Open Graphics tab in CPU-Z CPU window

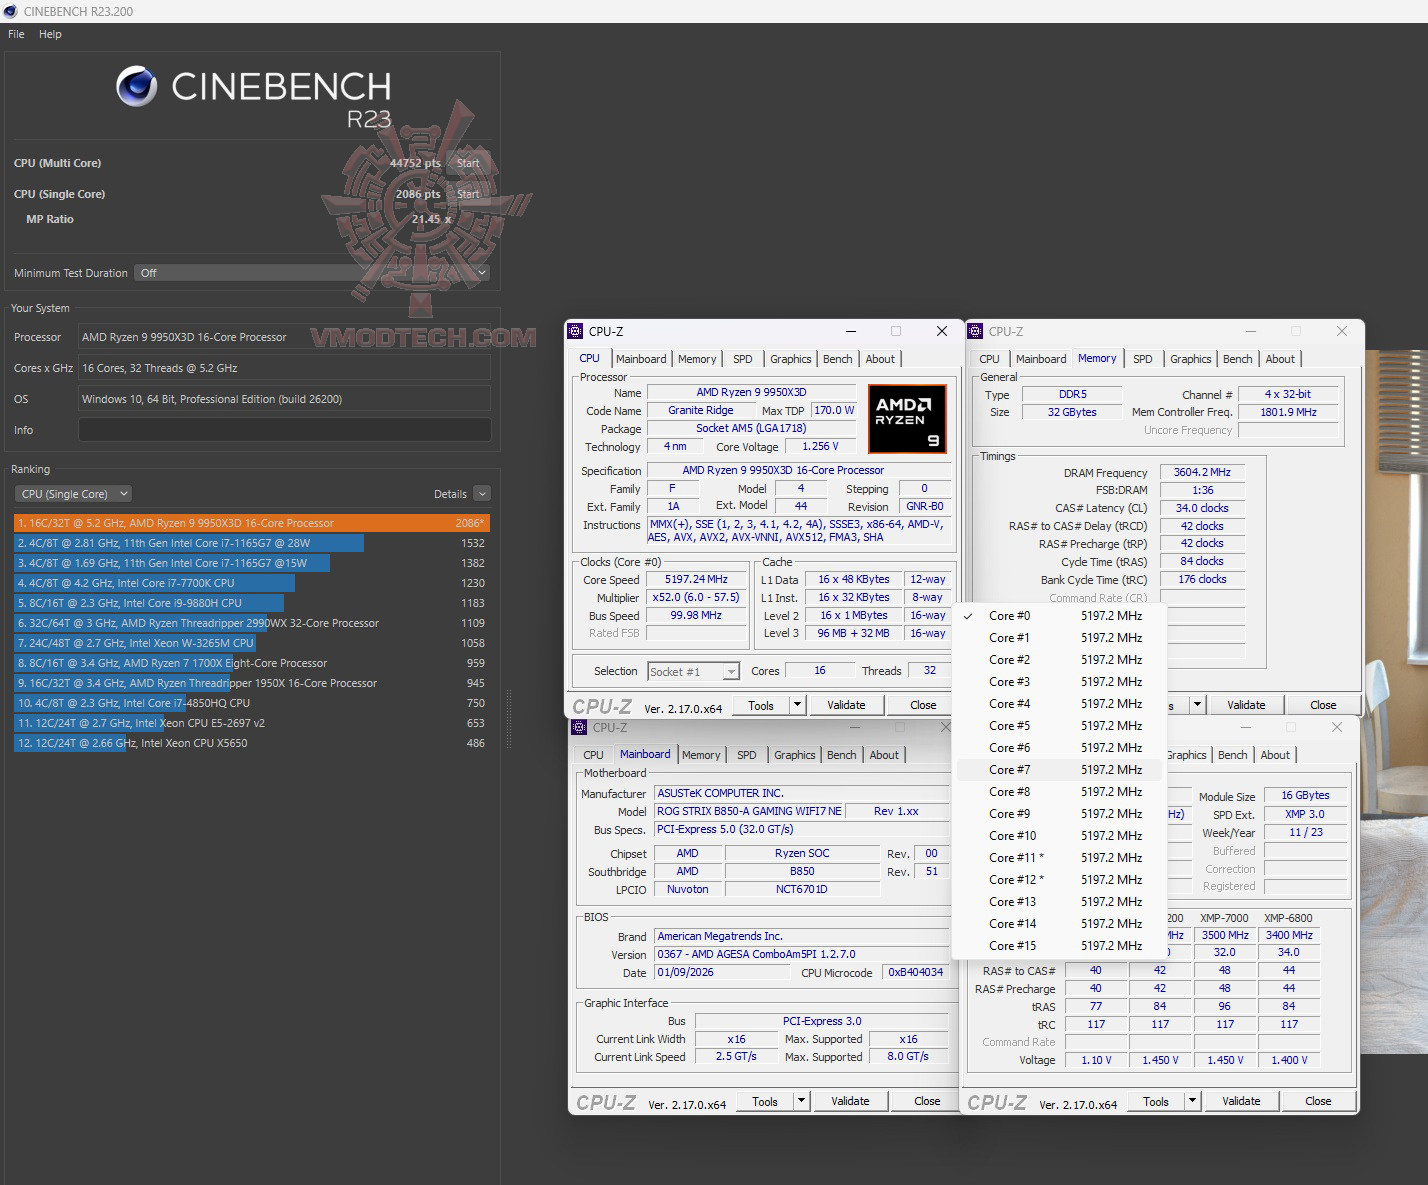(790, 359)
